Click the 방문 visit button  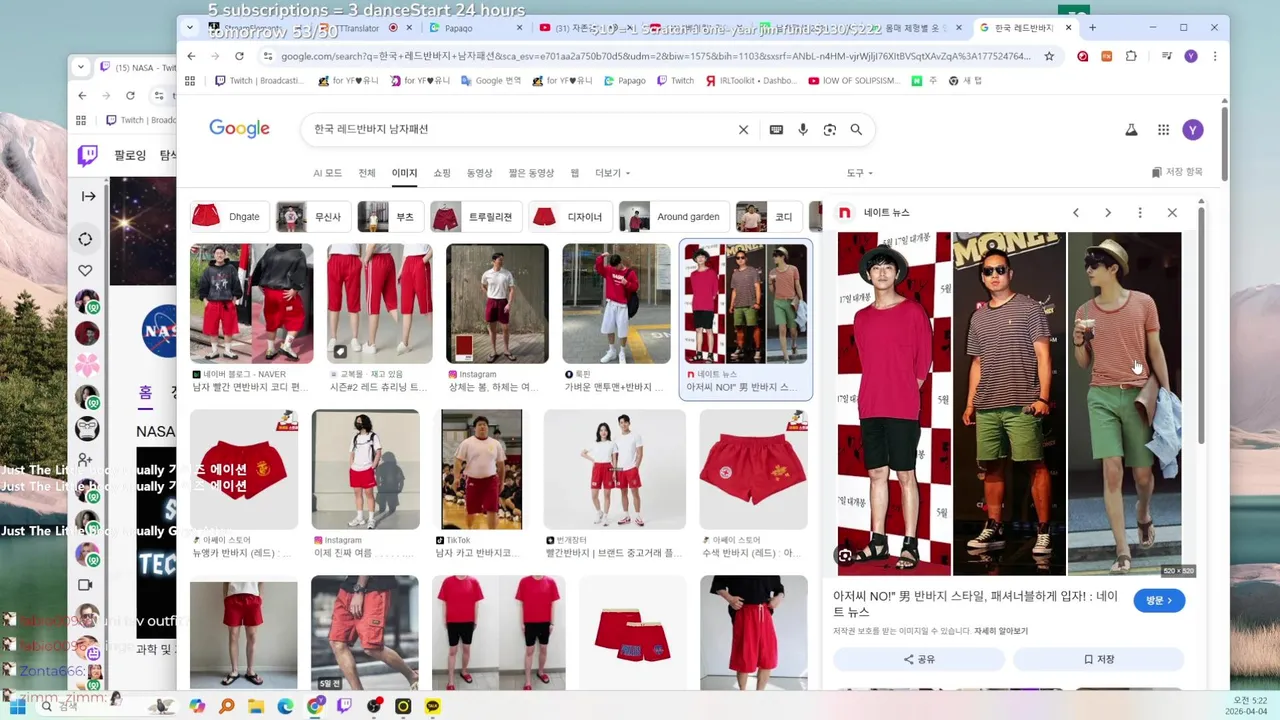point(1159,600)
